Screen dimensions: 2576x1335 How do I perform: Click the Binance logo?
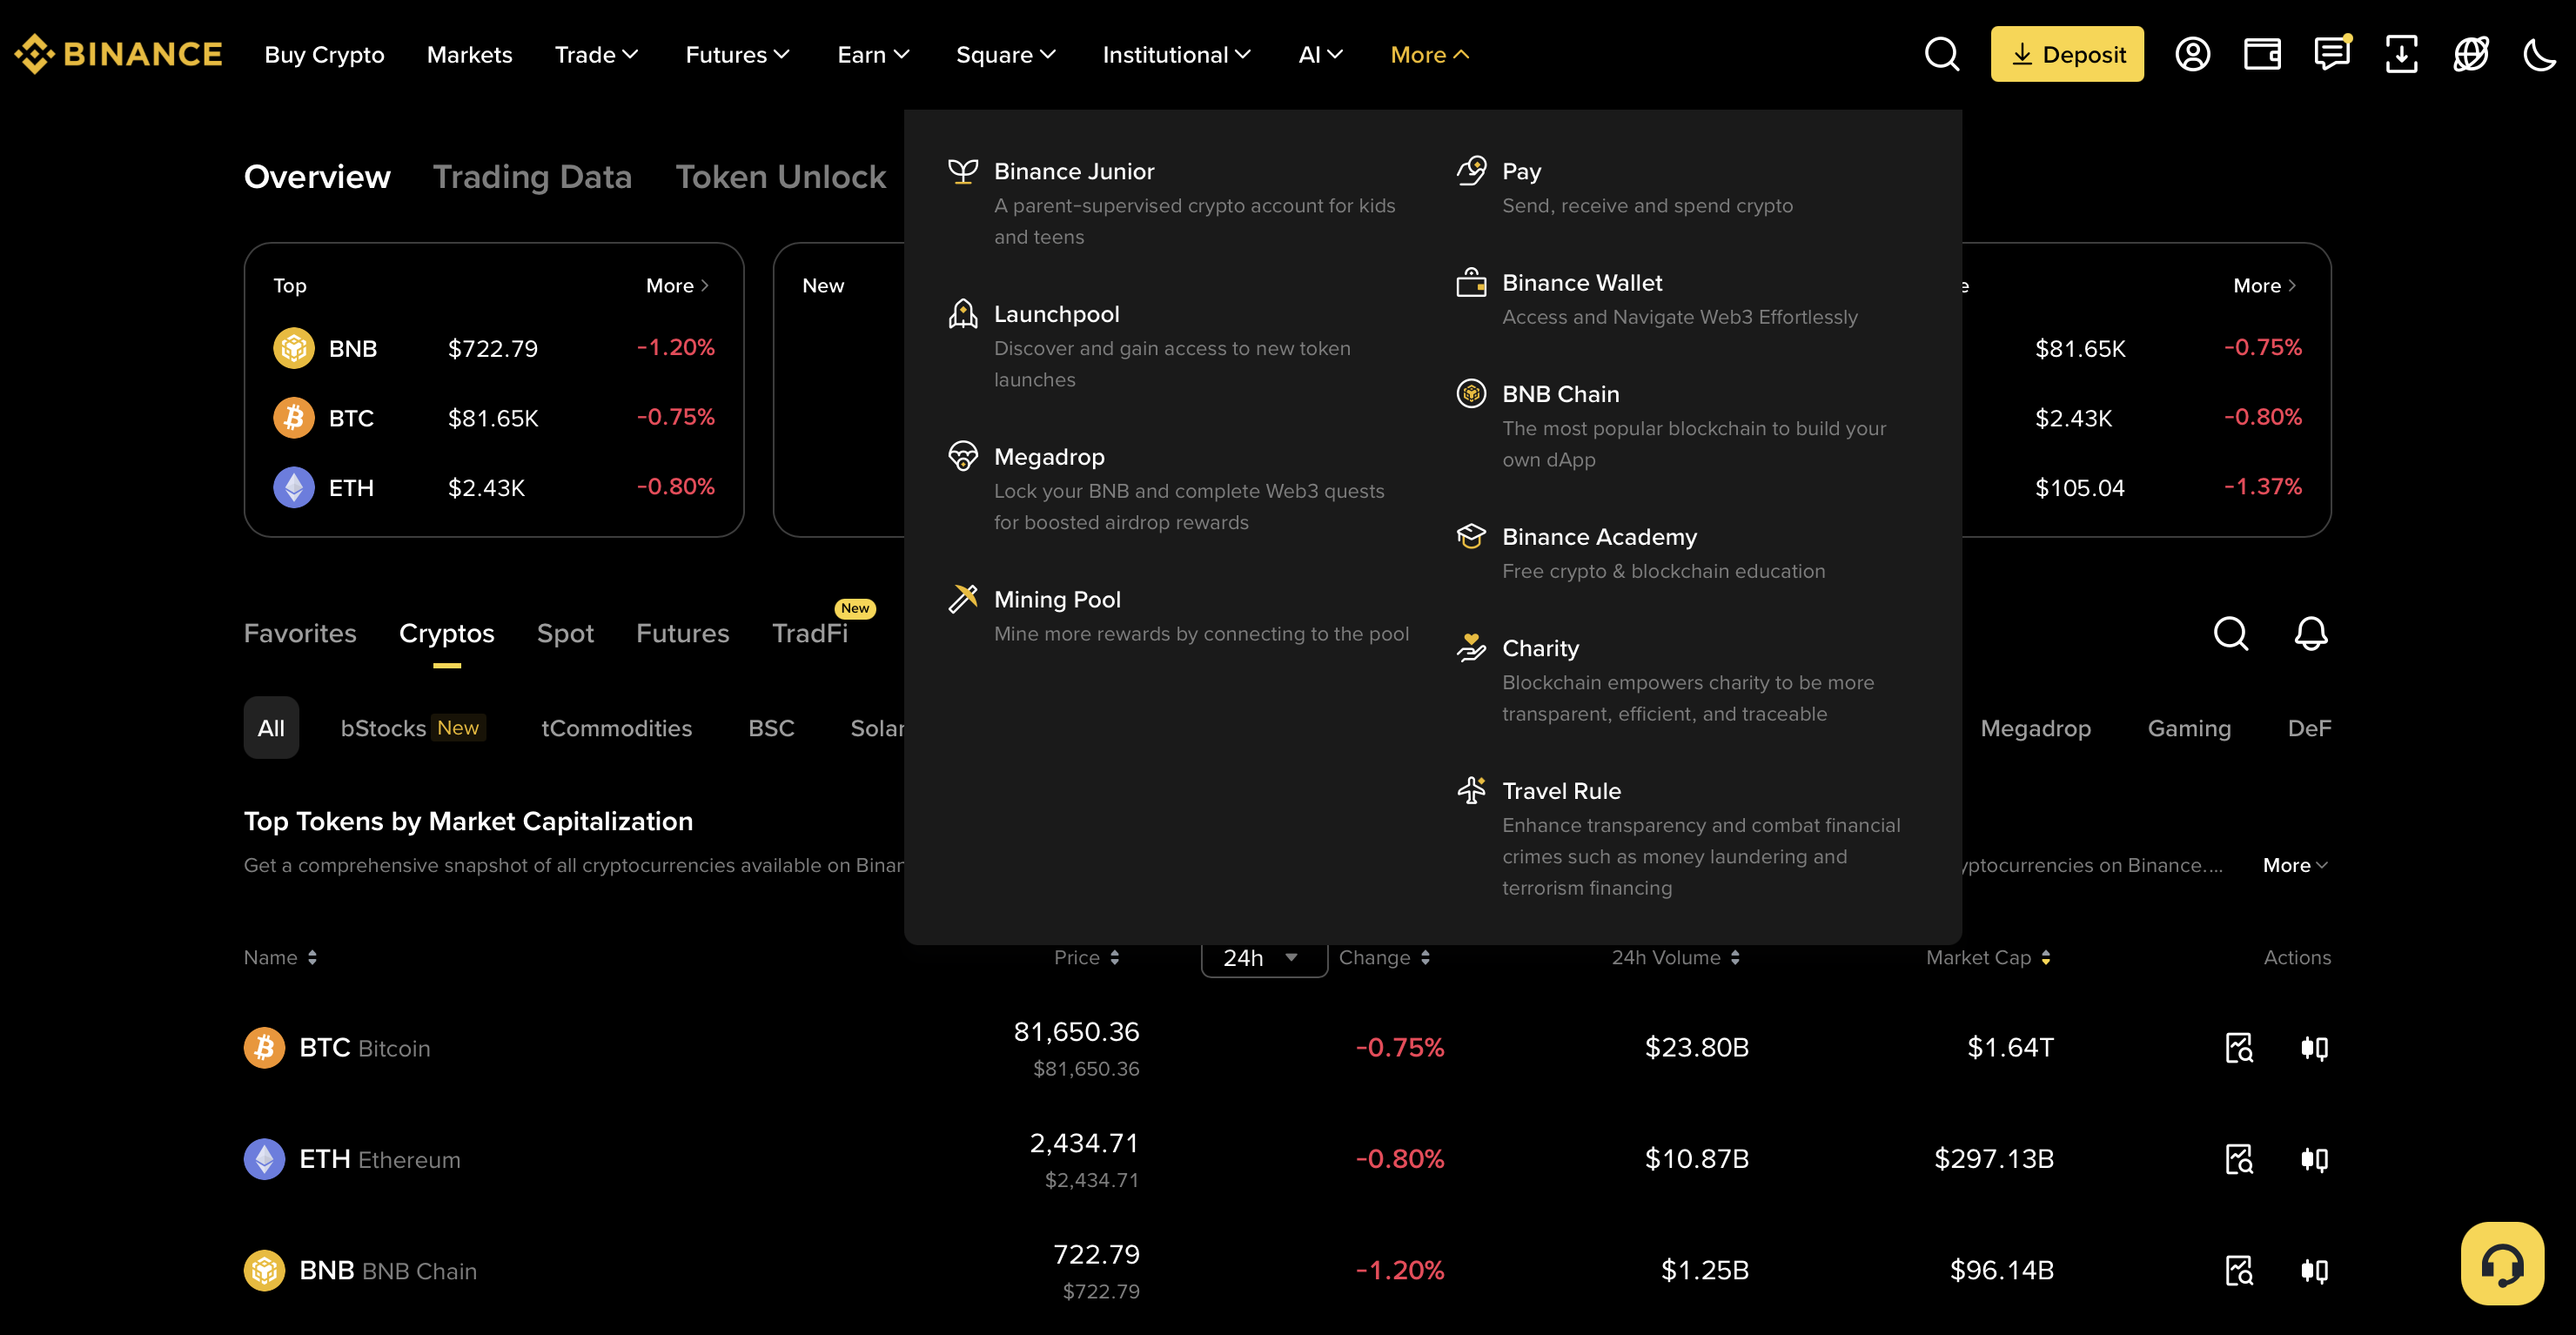tap(118, 54)
